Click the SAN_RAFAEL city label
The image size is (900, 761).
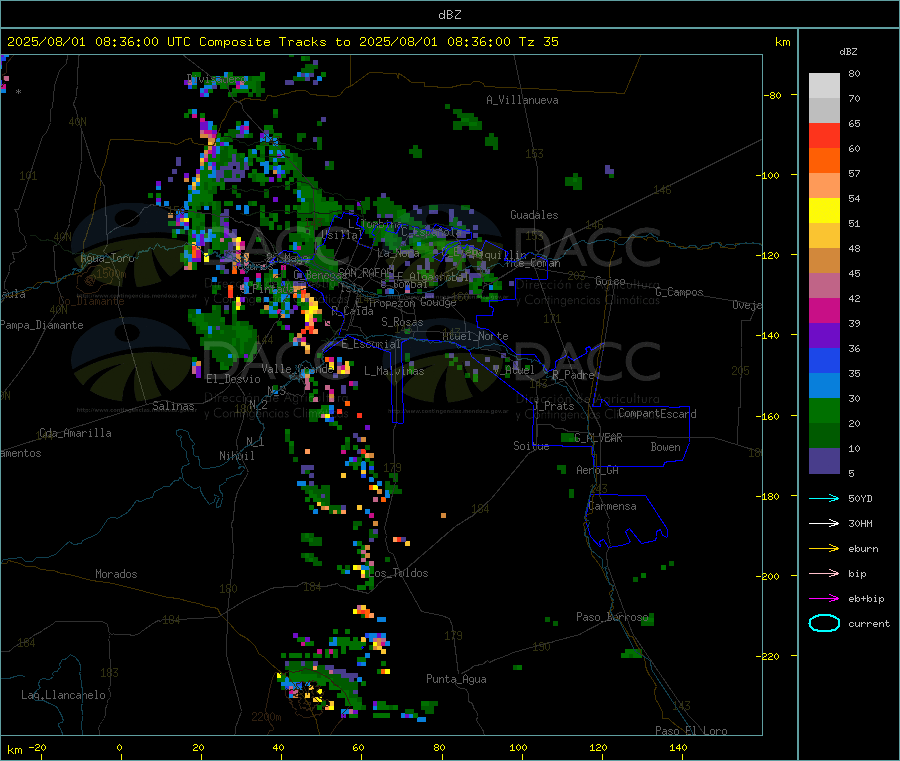coord(366,272)
